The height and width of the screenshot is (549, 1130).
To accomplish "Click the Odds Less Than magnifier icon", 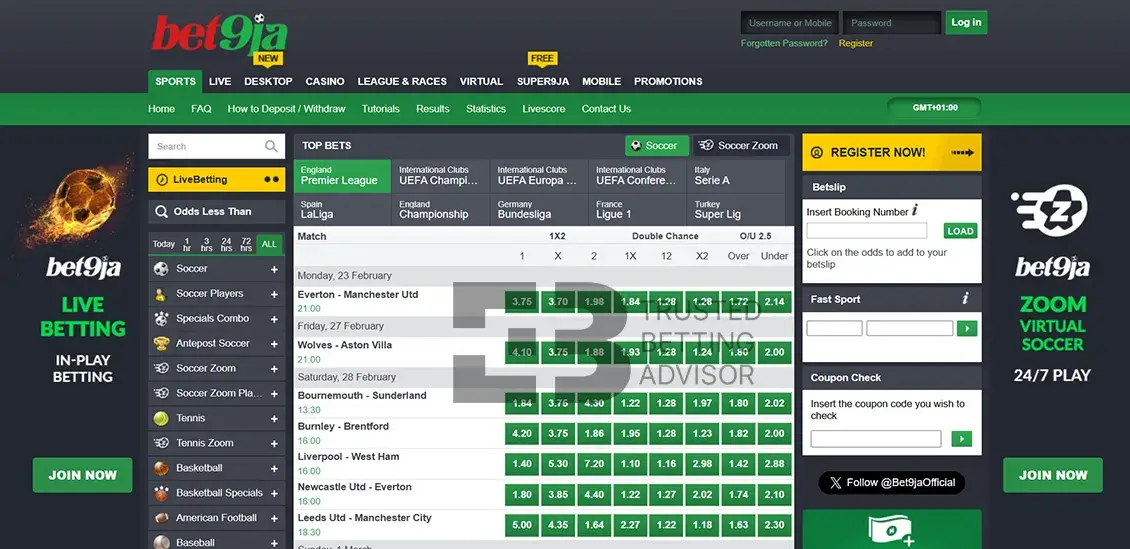I will (x=161, y=212).
